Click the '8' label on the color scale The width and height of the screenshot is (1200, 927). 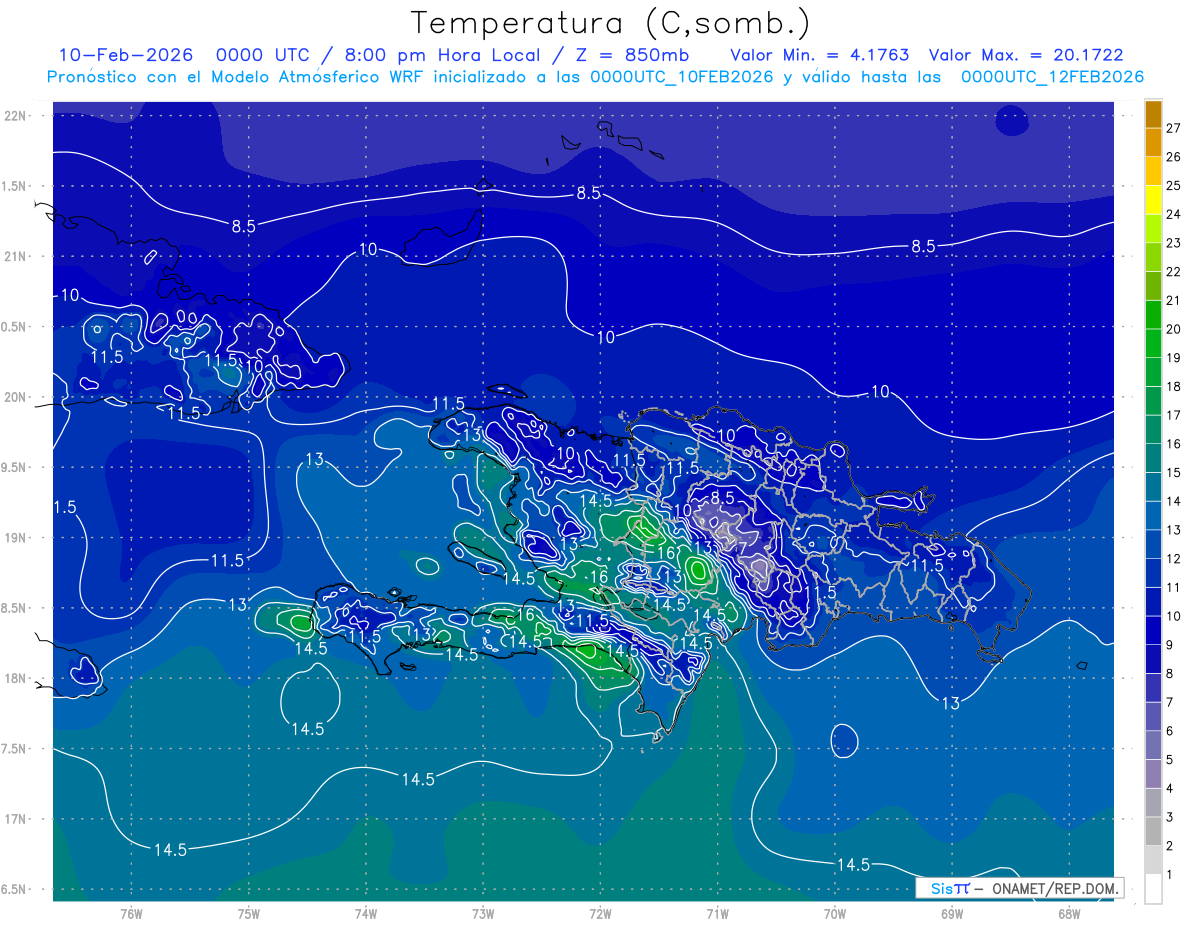(x=1170, y=673)
